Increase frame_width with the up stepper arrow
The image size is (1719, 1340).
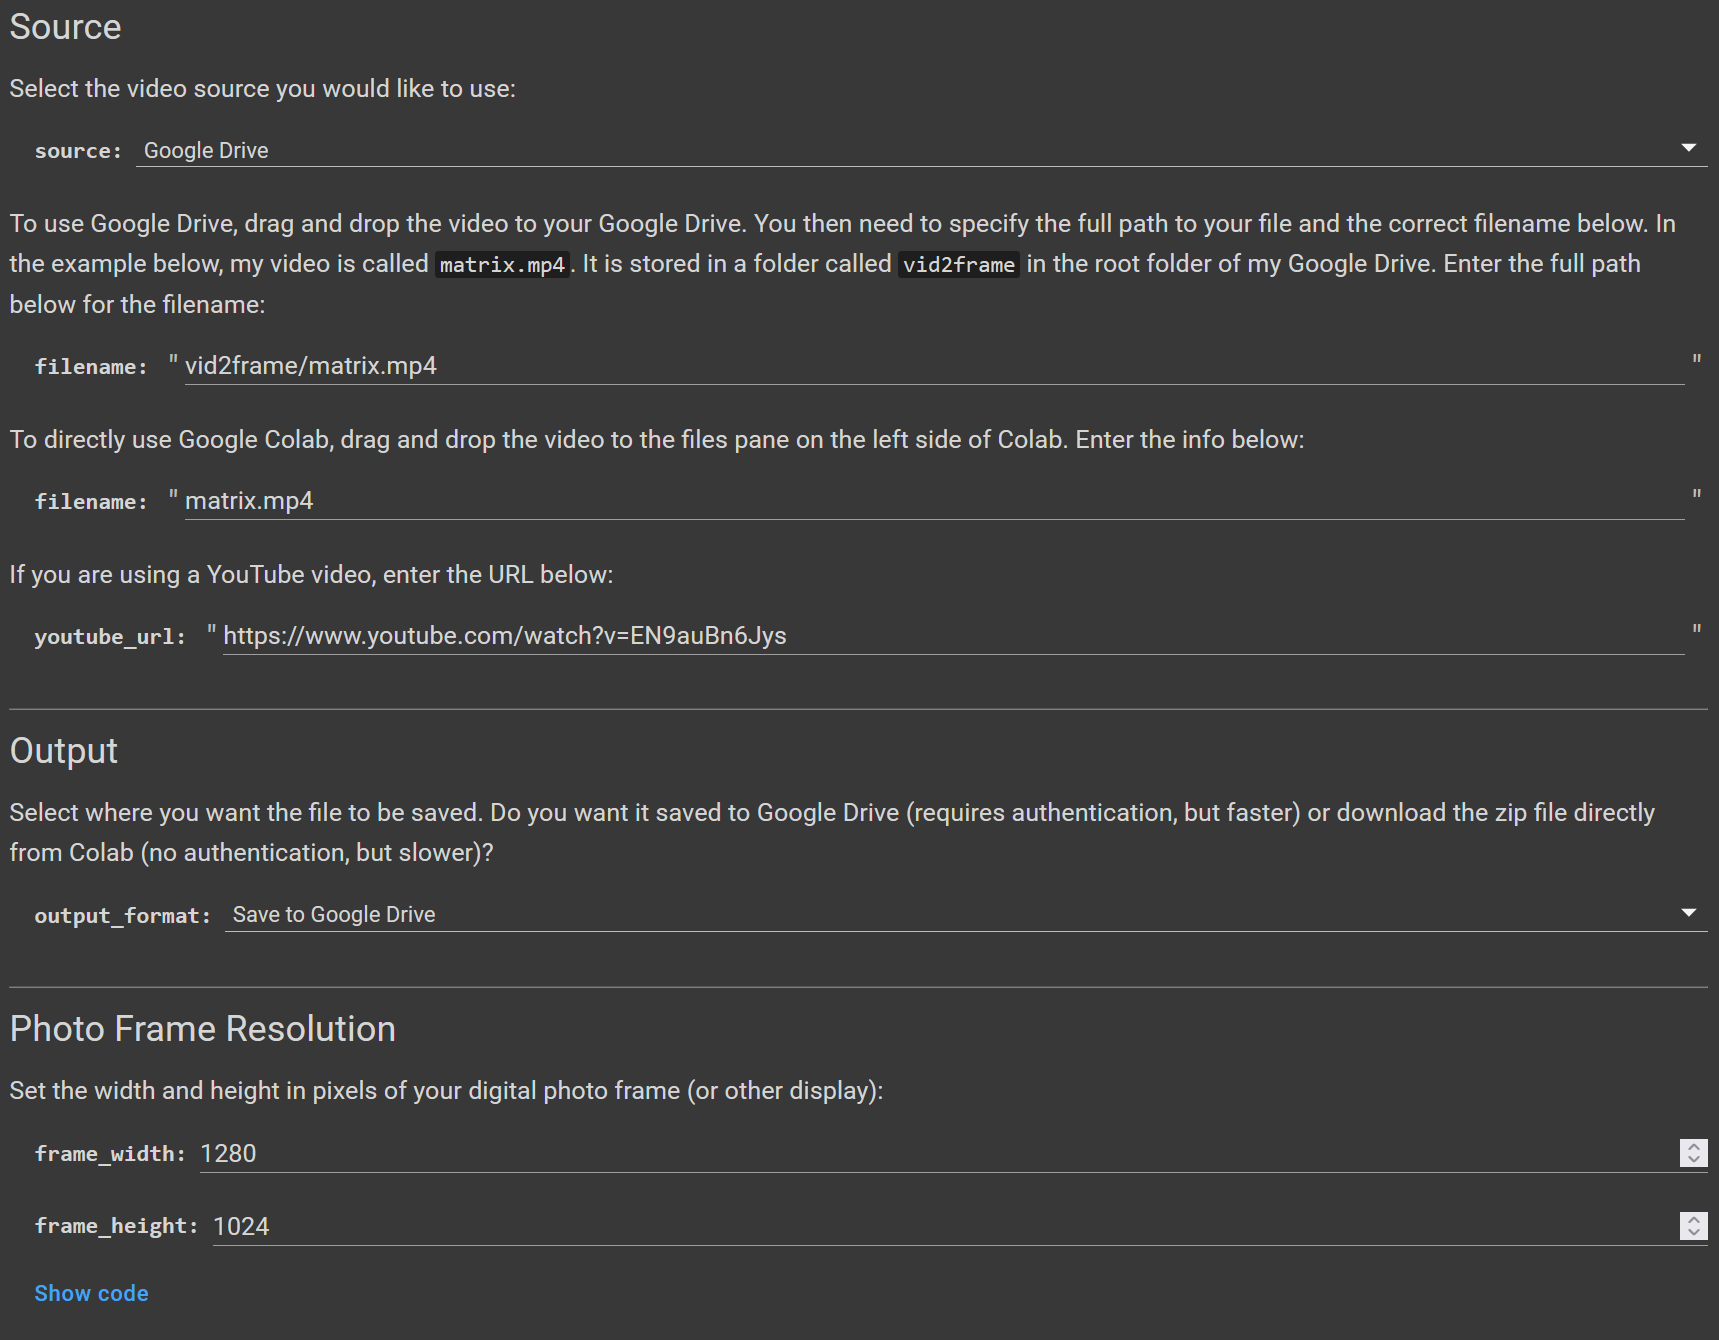click(1694, 1147)
